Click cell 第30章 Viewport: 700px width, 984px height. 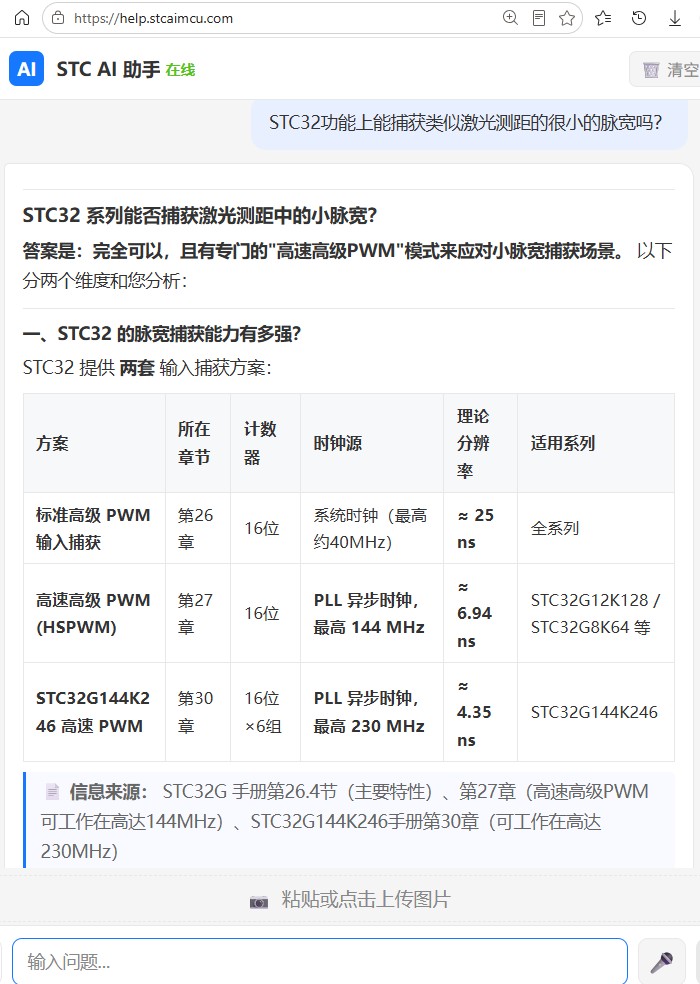198,712
